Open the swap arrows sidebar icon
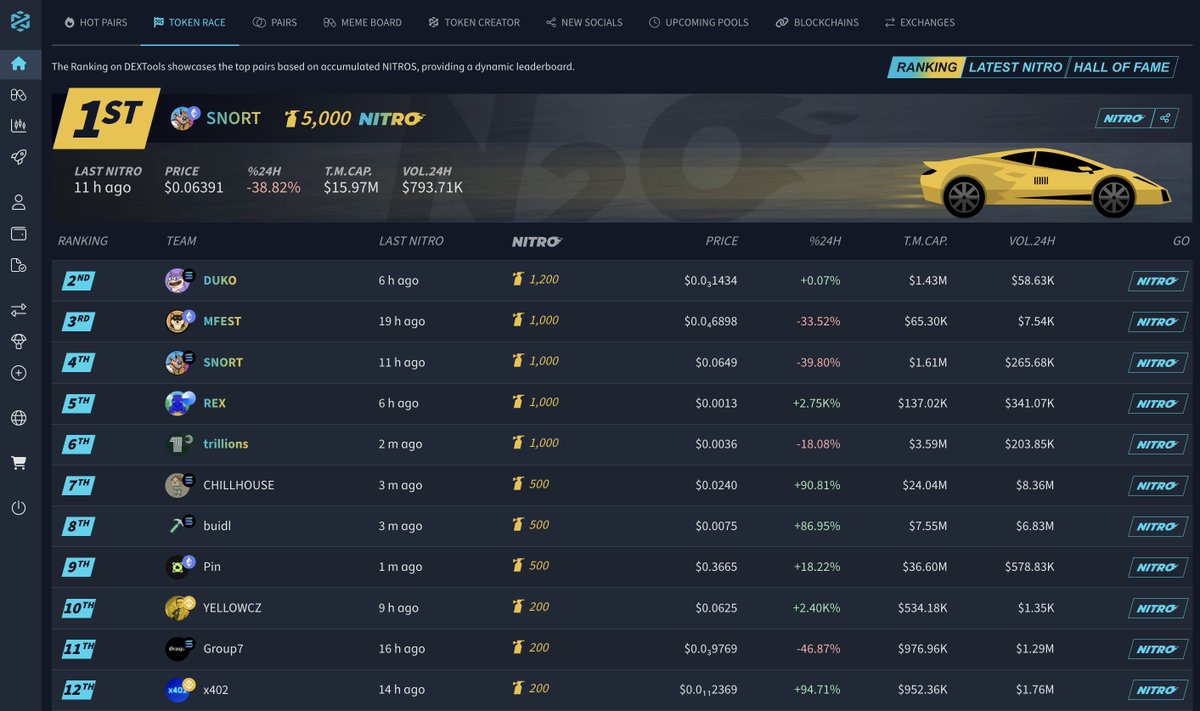The height and width of the screenshot is (711, 1200). pos(18,310)
